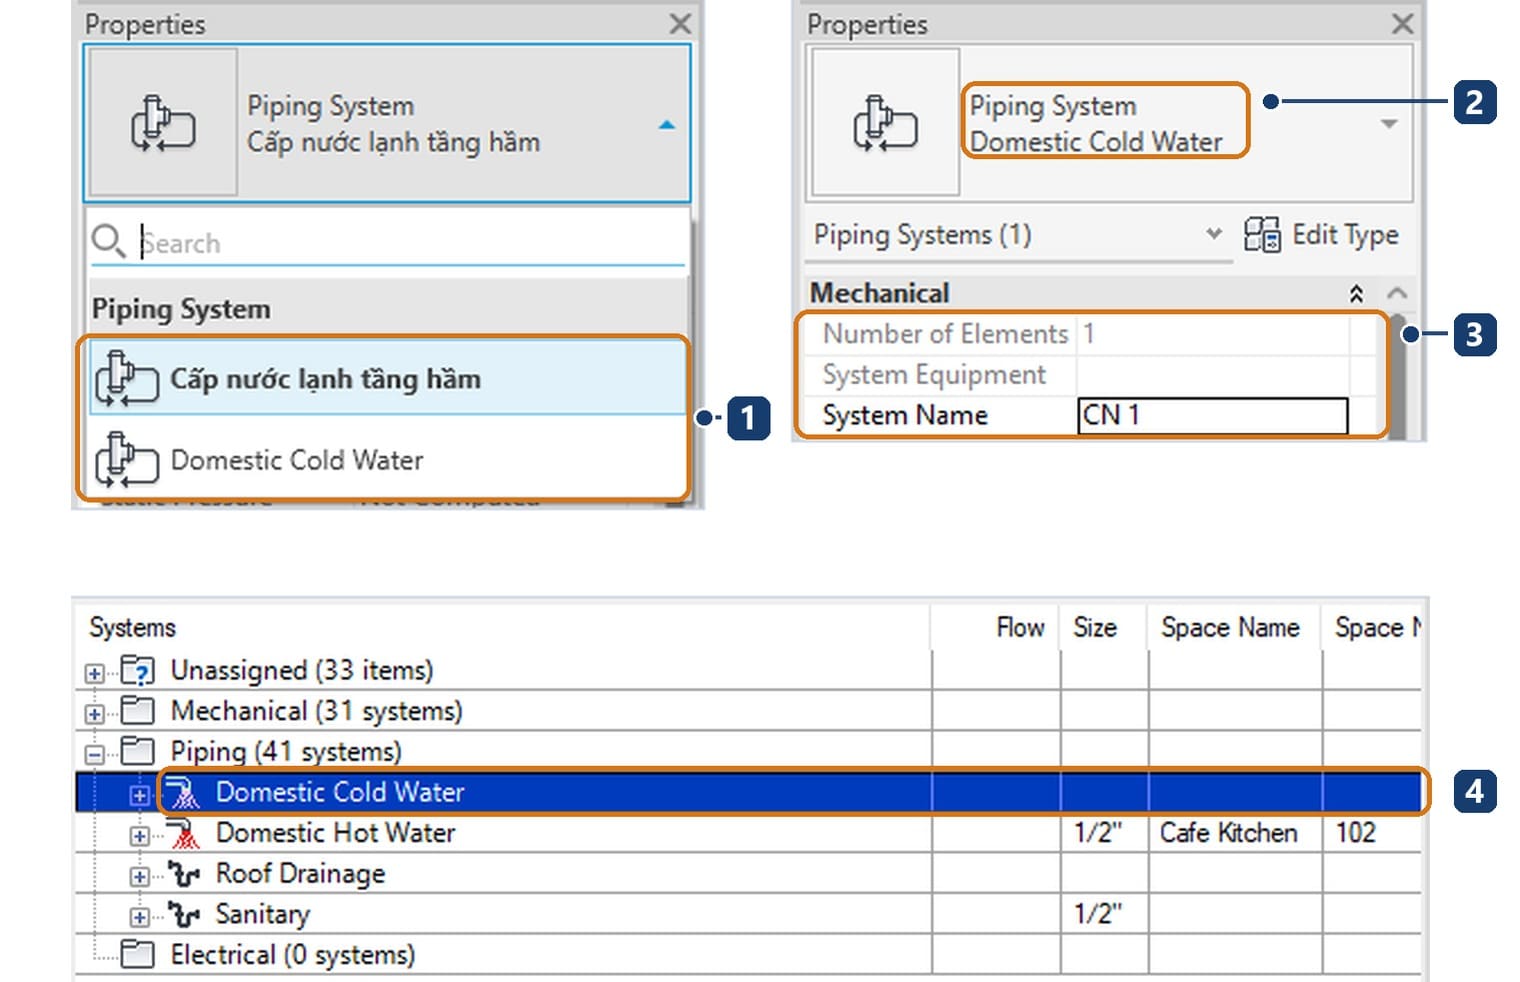Select Unassigned (33 items) row
This screenshot has width=1520, height=982.
[302, 670]
